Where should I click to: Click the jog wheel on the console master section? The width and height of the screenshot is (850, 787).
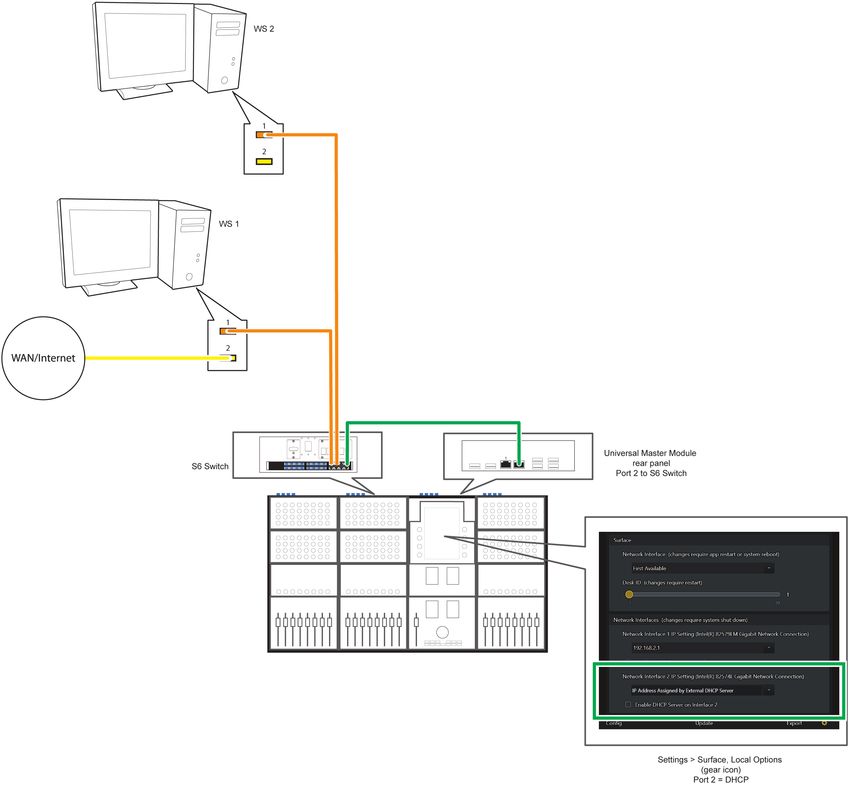pyautogui.click(x=442, y=632)
